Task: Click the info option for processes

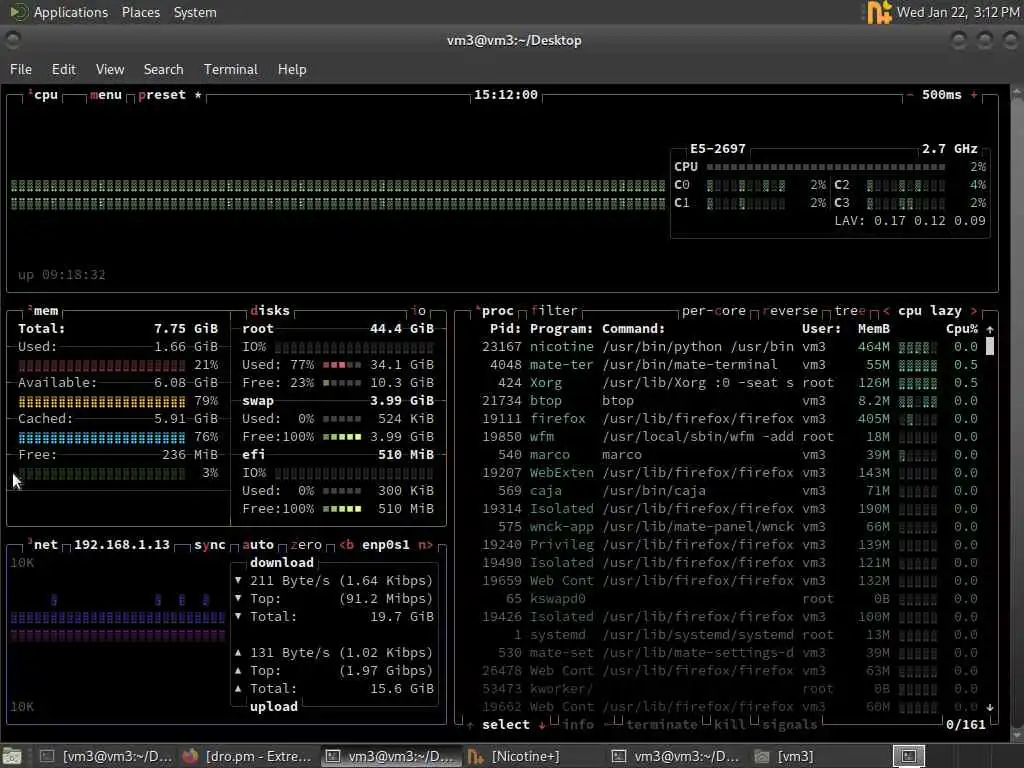Action: pos(578,724)
